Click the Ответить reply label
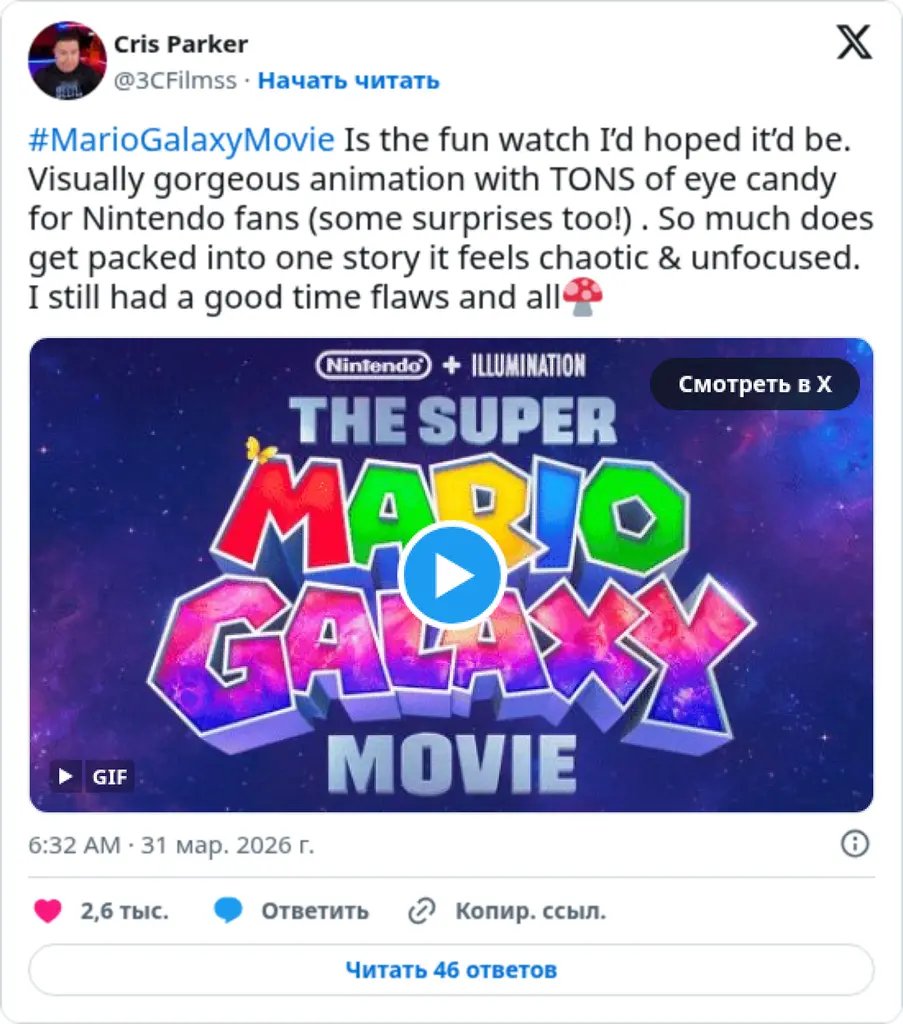Viewport: 903px width, 1024px height. pos(315,911)
